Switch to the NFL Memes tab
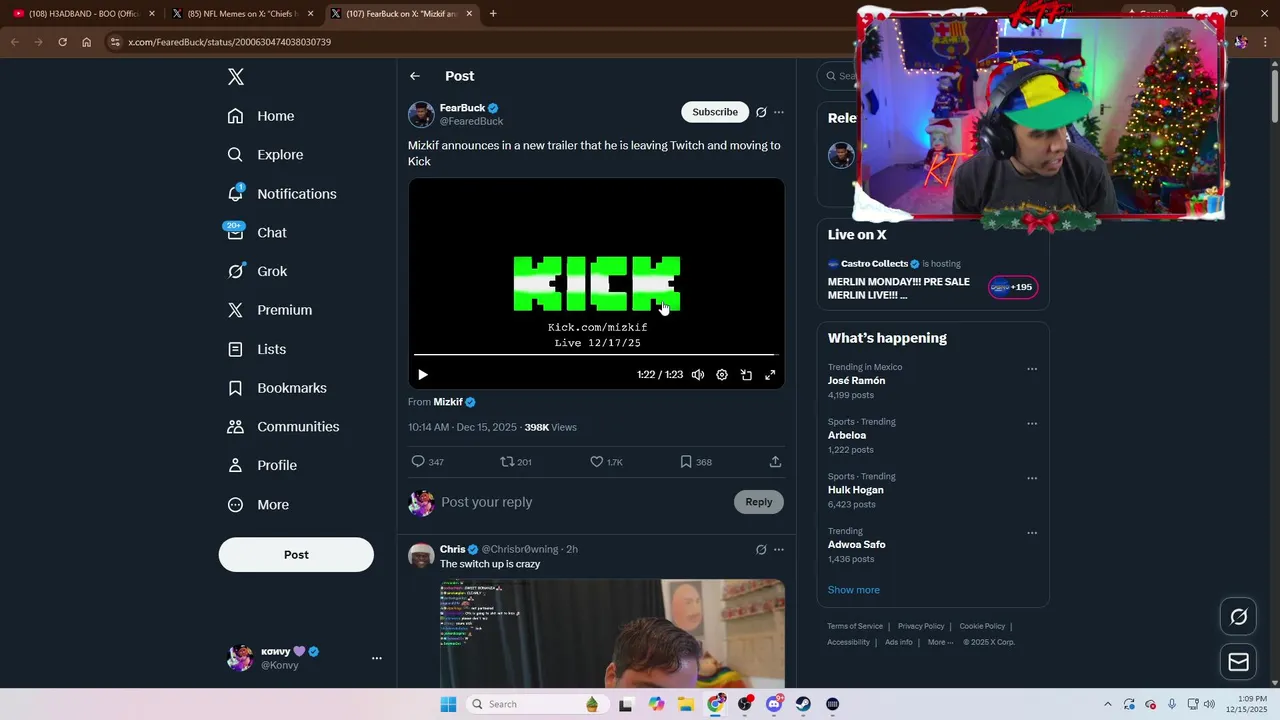 [x=243, y=14]
